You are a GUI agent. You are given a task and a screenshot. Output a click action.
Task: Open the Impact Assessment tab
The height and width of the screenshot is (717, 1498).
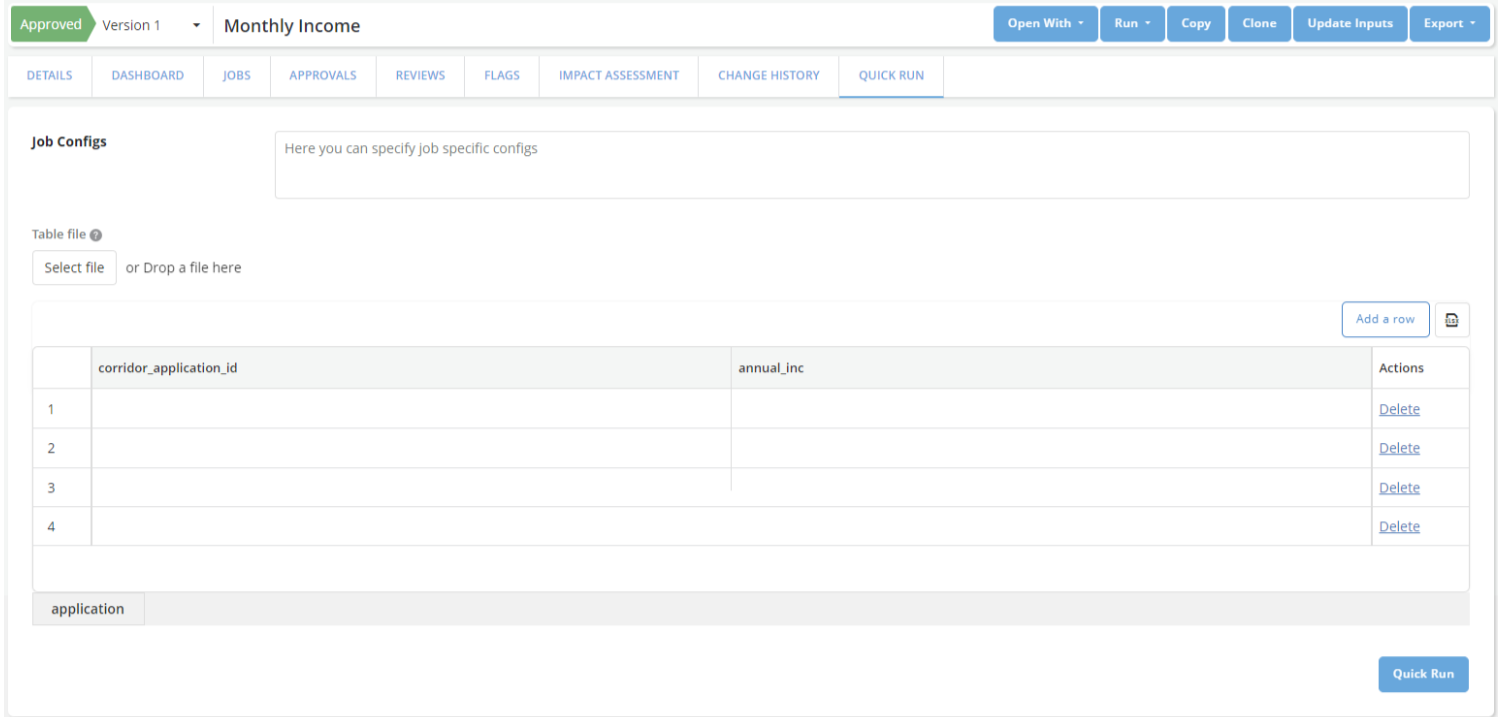[x=618, y=76]
